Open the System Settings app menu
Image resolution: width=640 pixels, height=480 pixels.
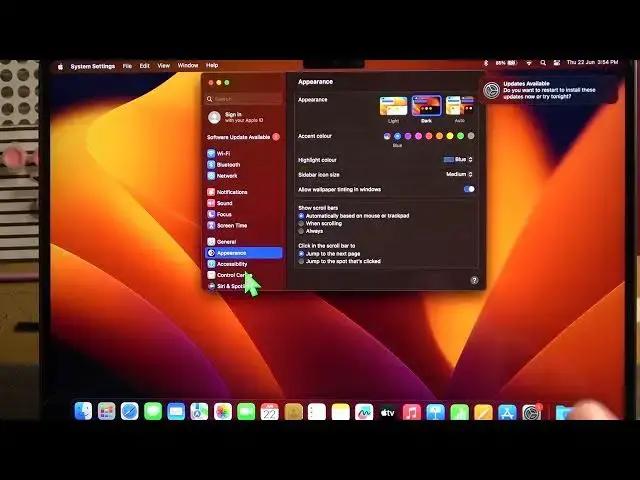[93, 66]
